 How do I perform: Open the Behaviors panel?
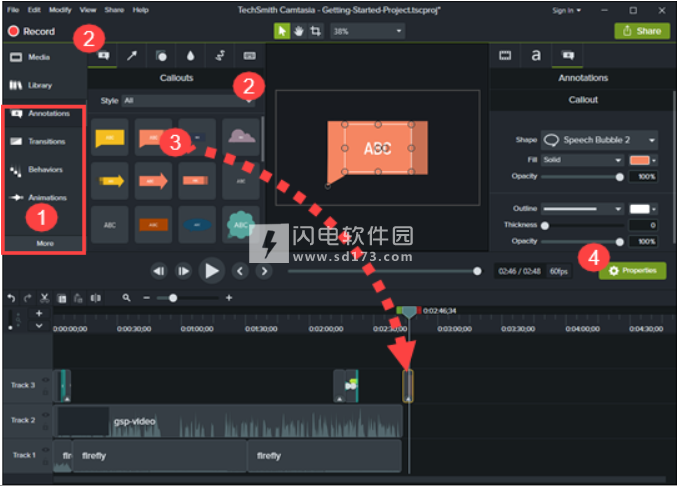coord(43,170)
